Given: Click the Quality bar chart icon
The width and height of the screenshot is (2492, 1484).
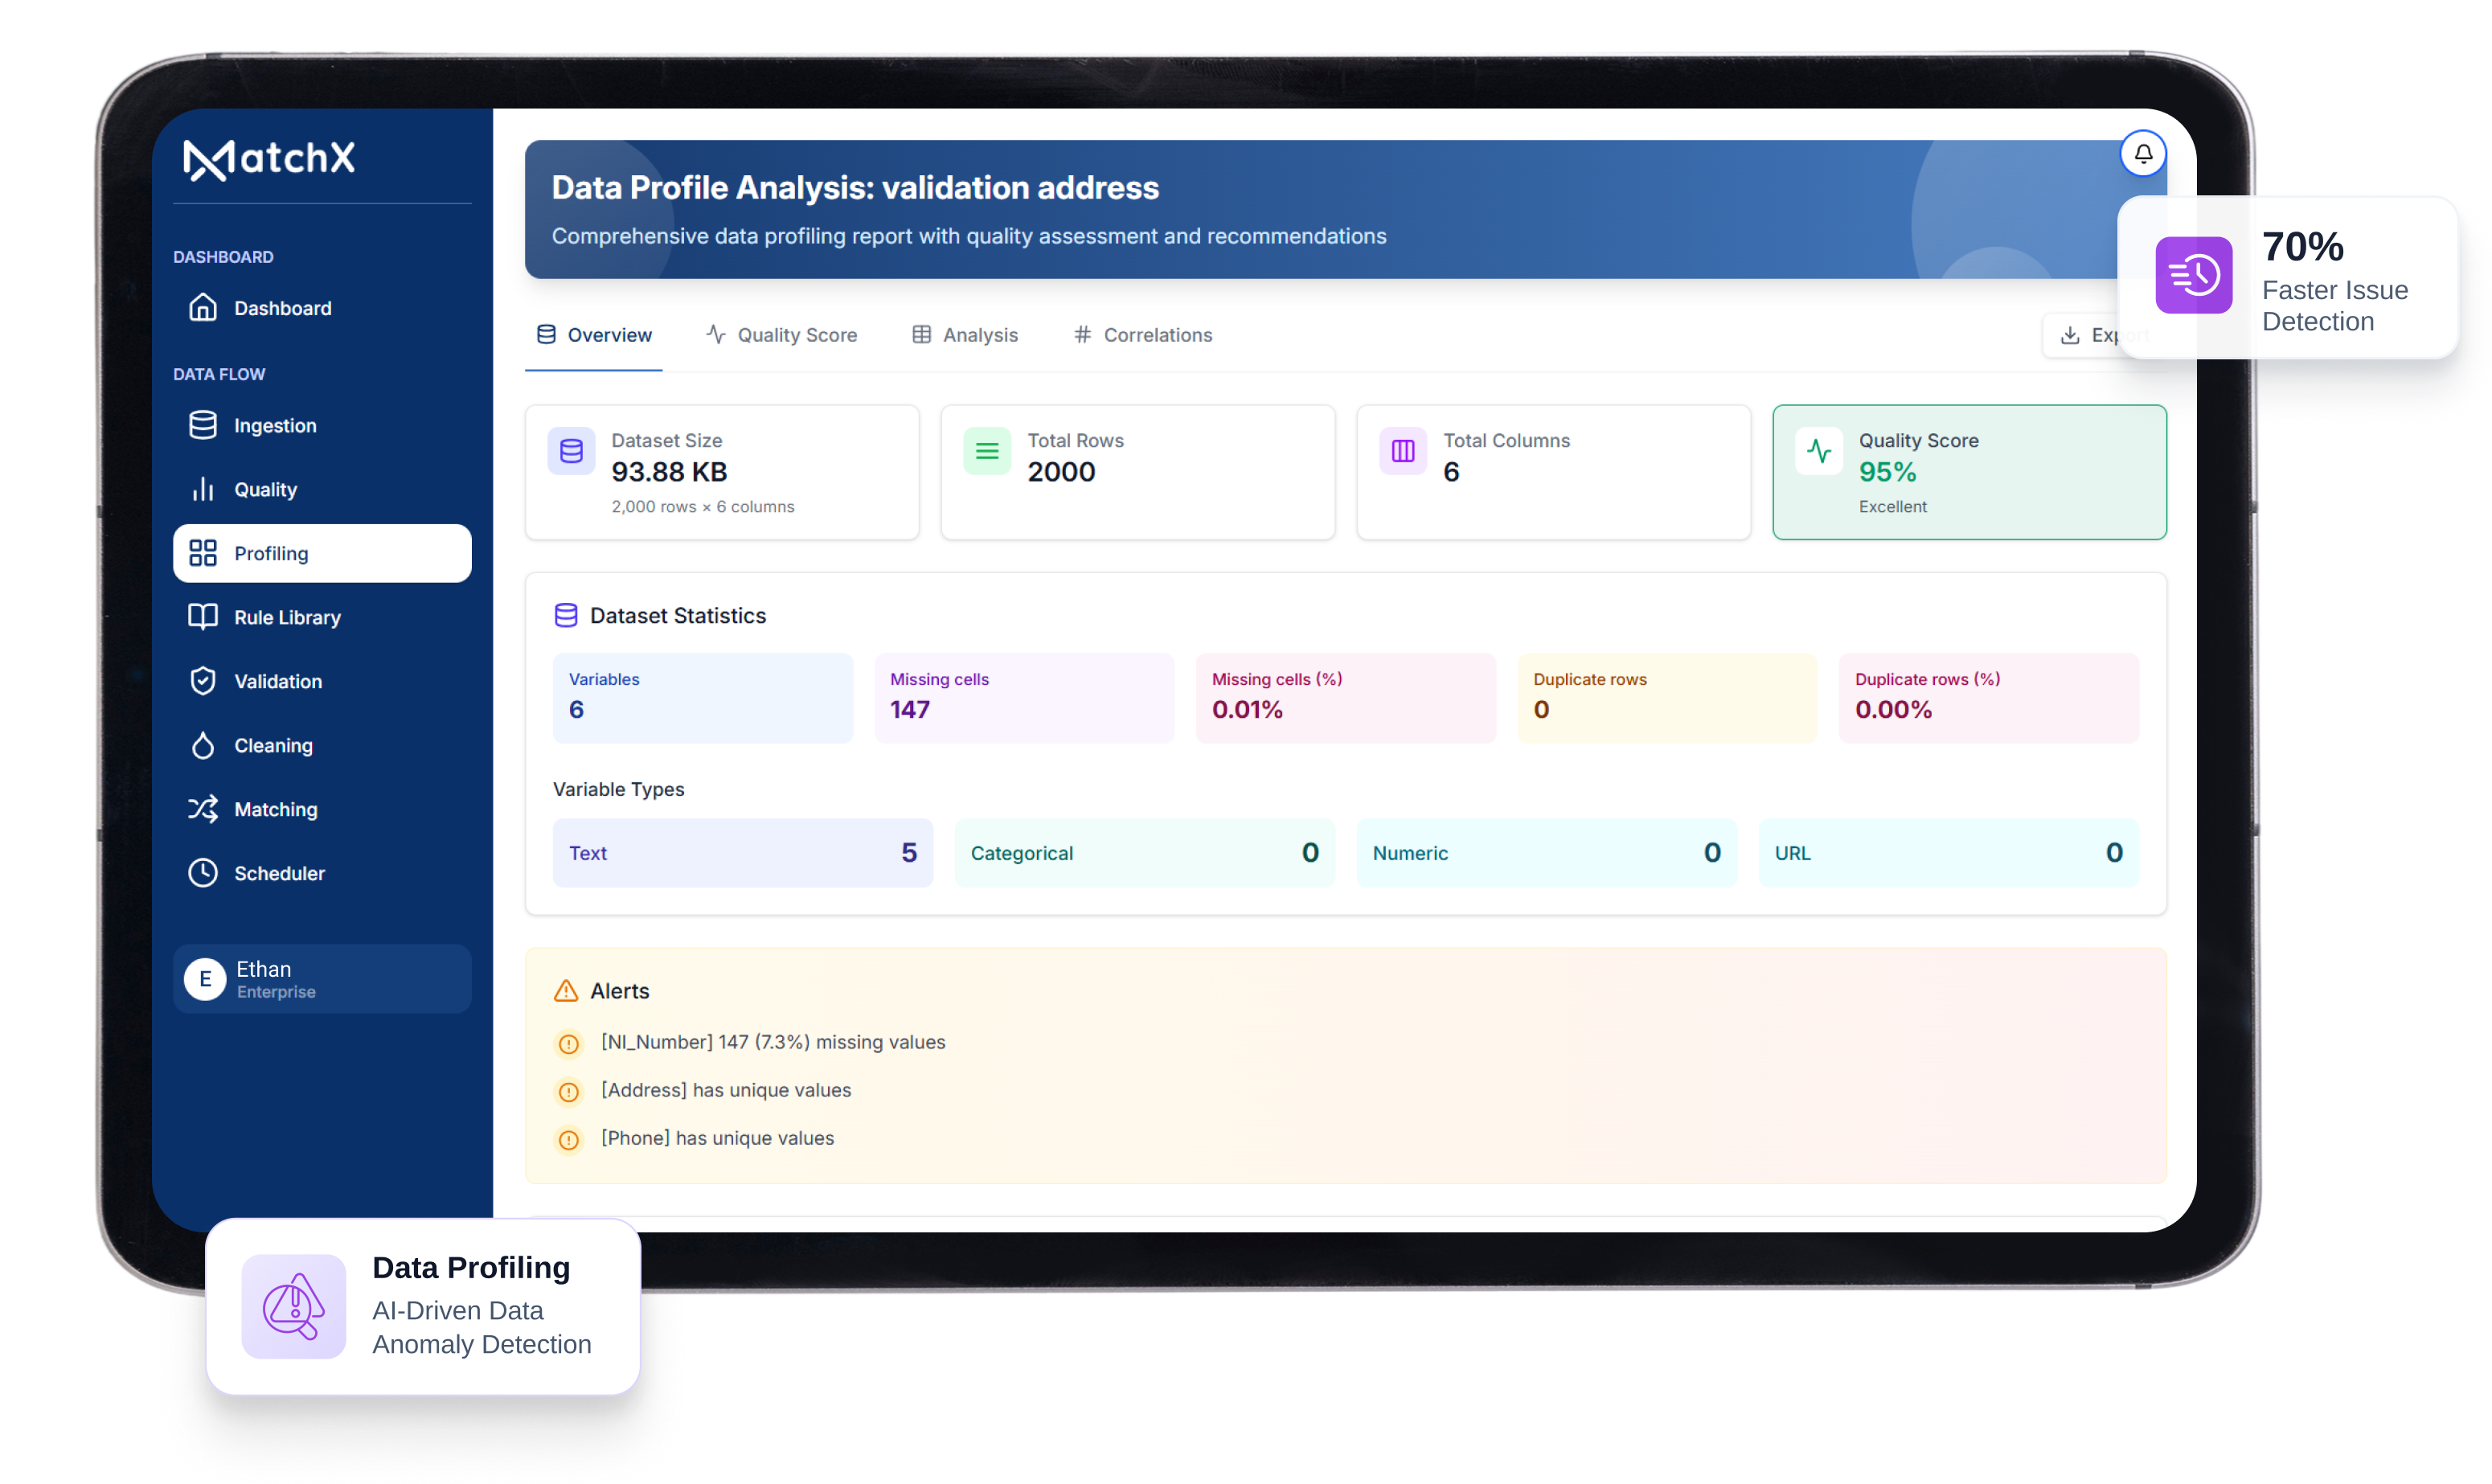Looking at the screenshot, I should coord(203,489).
